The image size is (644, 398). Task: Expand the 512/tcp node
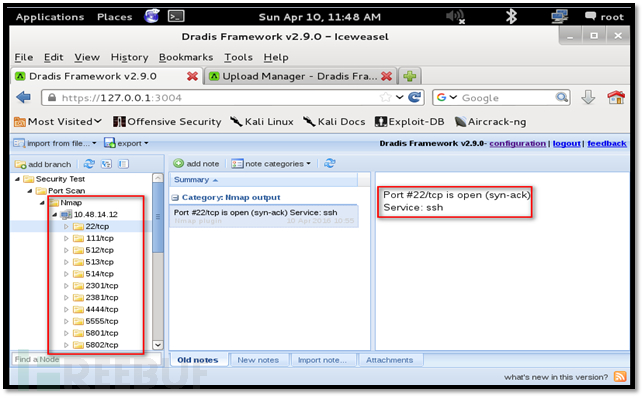pyautogui.click(x=66, y=250)
